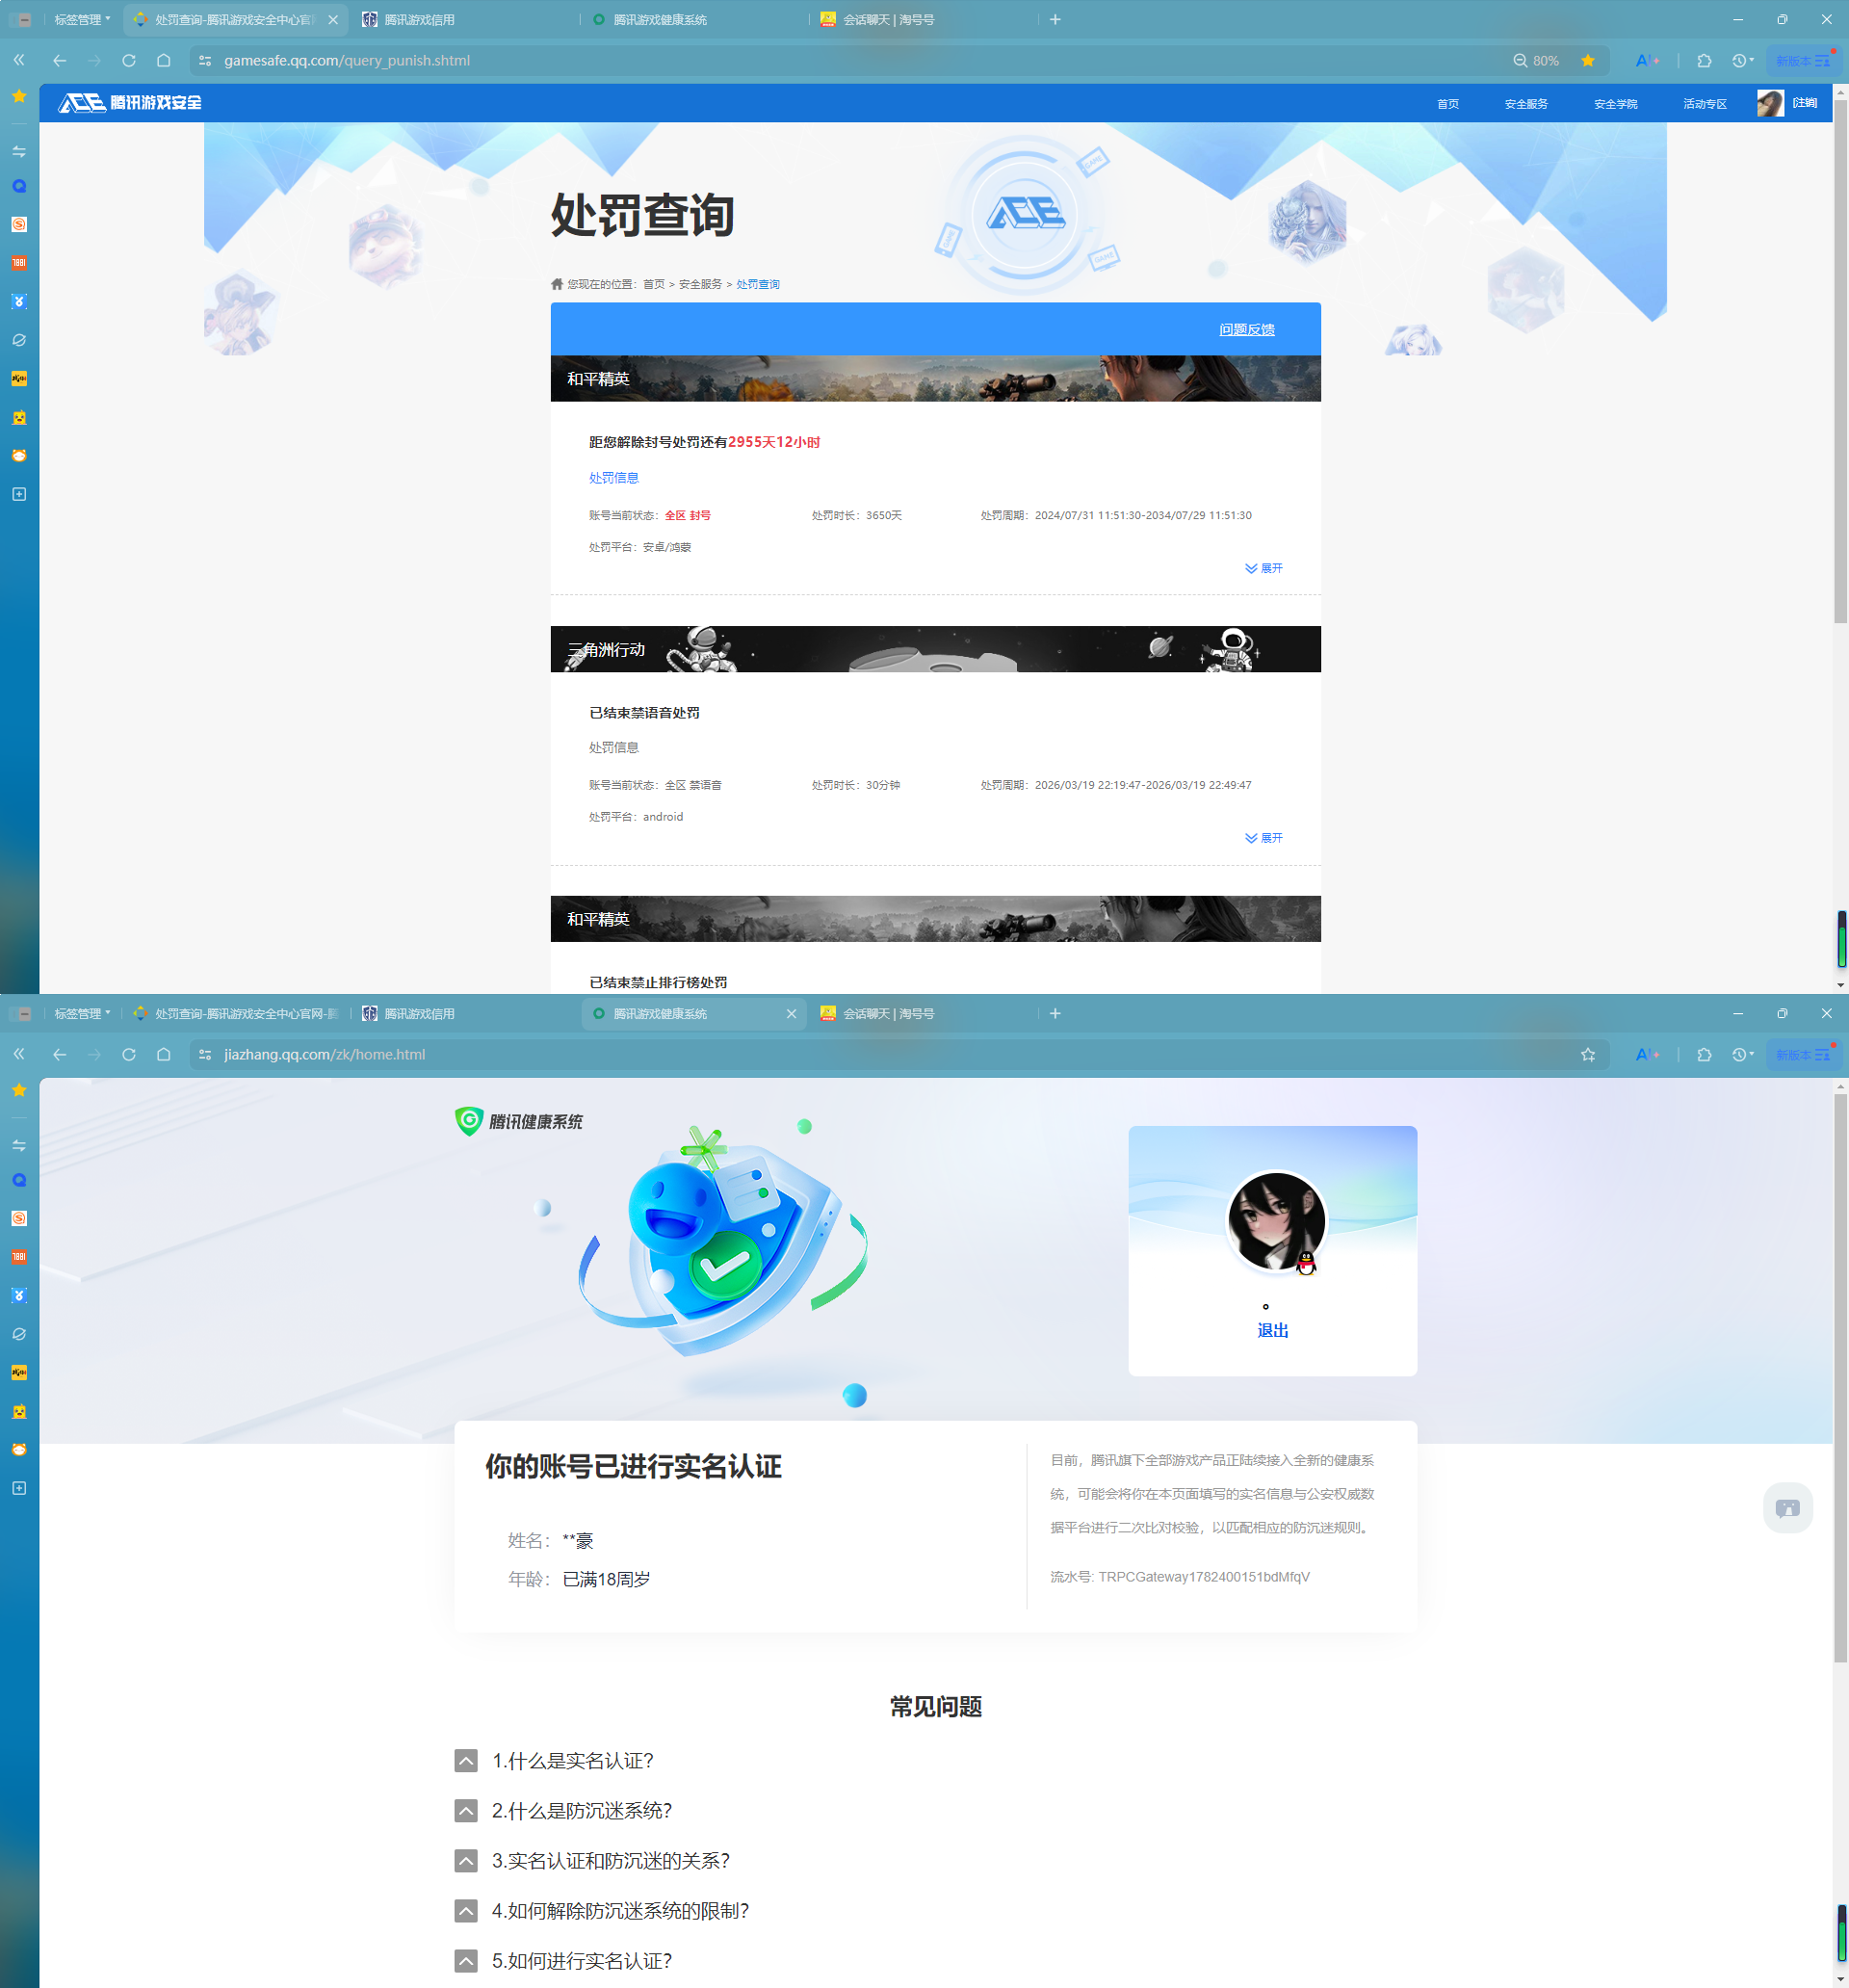This screenshot has height=1988, width=1849.
Task: Open 标签管理 dropdown in bottom window
Action: point(82,1013)
